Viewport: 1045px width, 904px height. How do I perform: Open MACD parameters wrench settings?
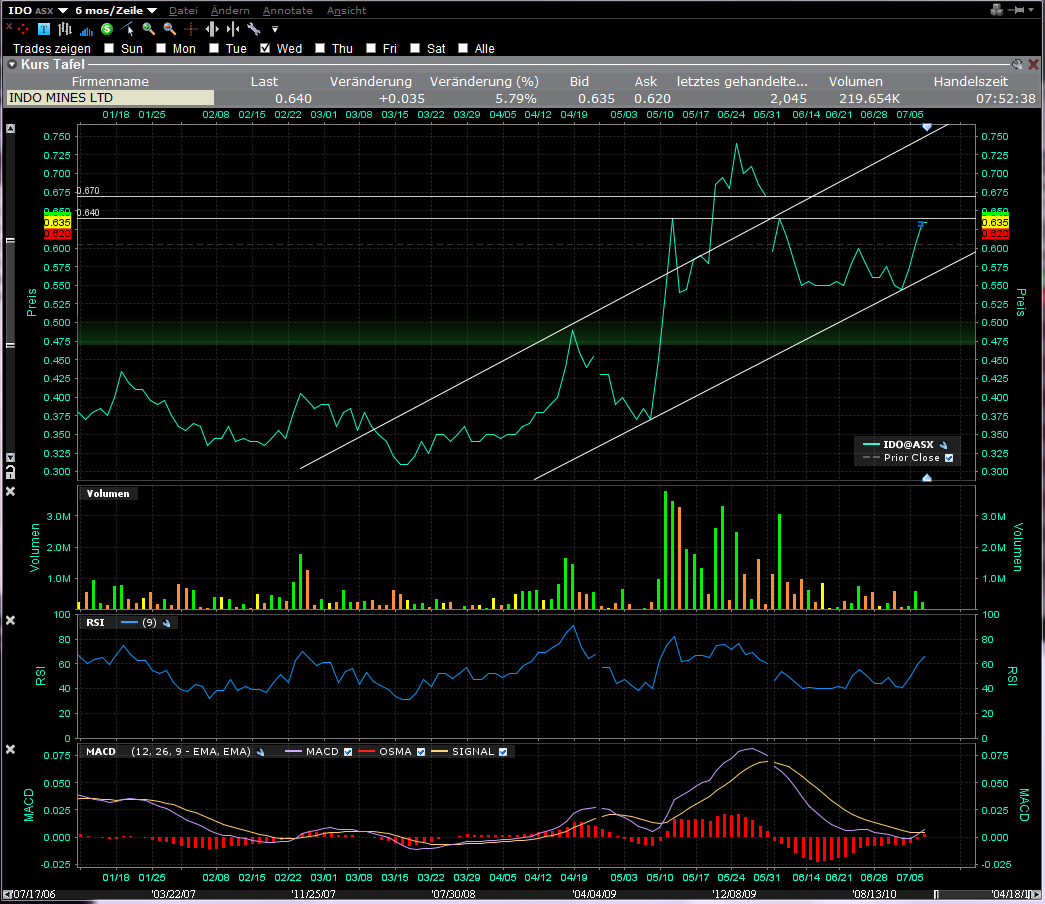click(261, 752)
